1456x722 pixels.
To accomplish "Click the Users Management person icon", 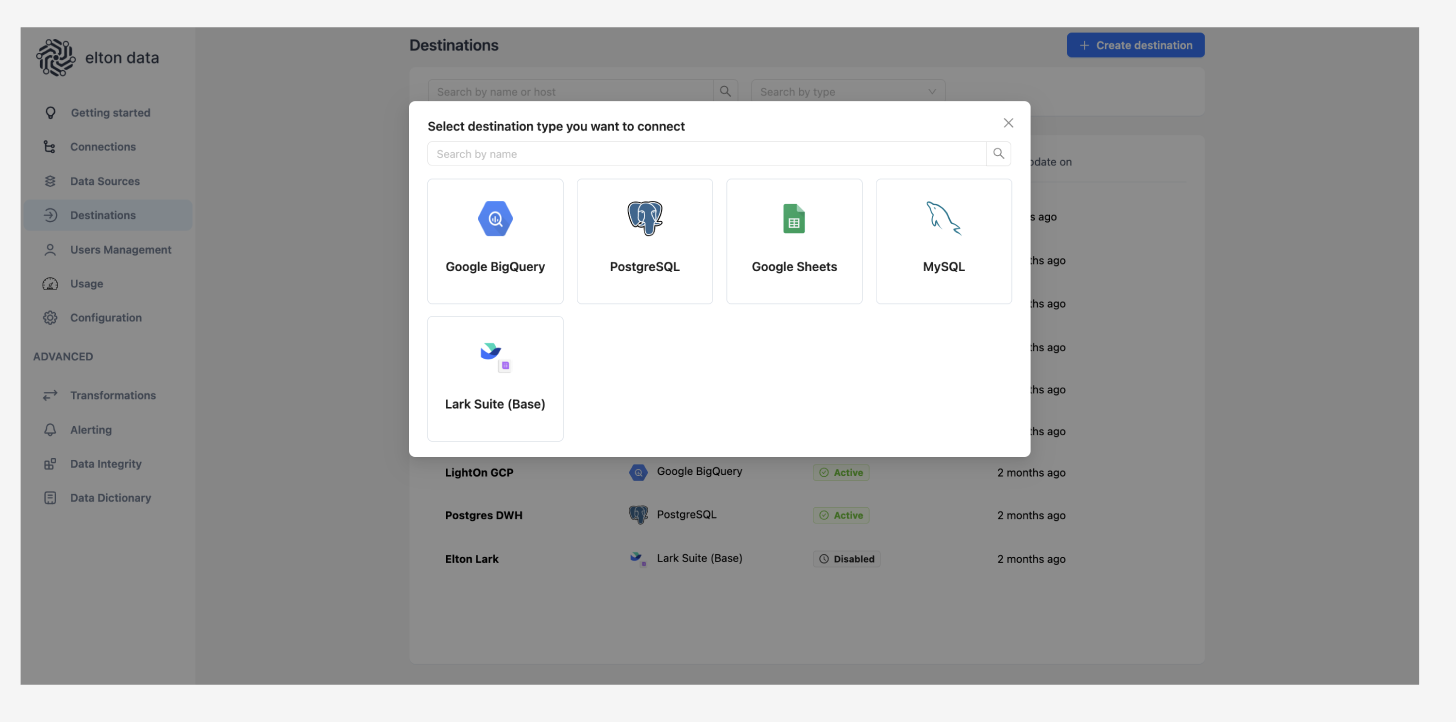I will click(50, 250).
